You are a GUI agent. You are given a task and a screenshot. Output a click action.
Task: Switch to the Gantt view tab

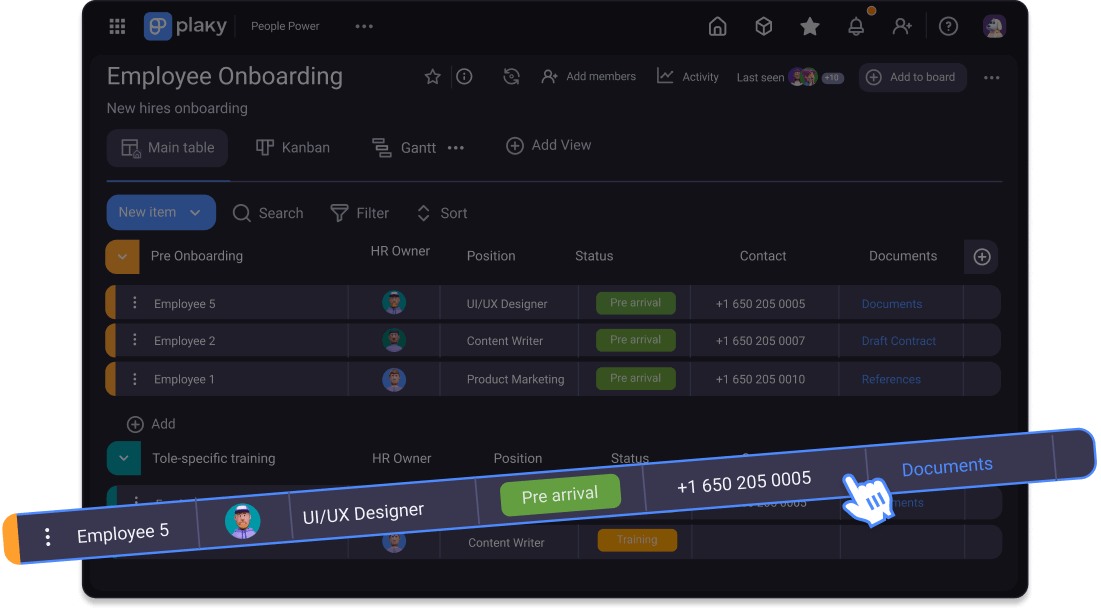404,147
